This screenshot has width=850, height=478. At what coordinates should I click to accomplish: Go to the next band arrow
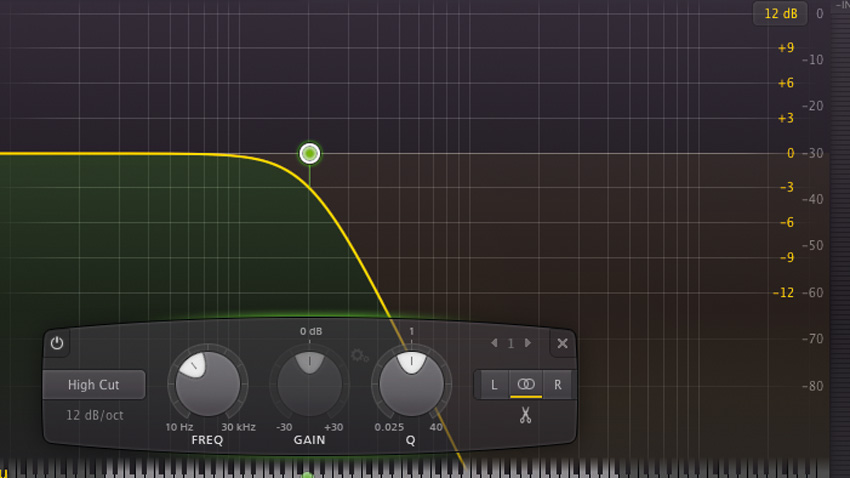(x=527, y=343)
